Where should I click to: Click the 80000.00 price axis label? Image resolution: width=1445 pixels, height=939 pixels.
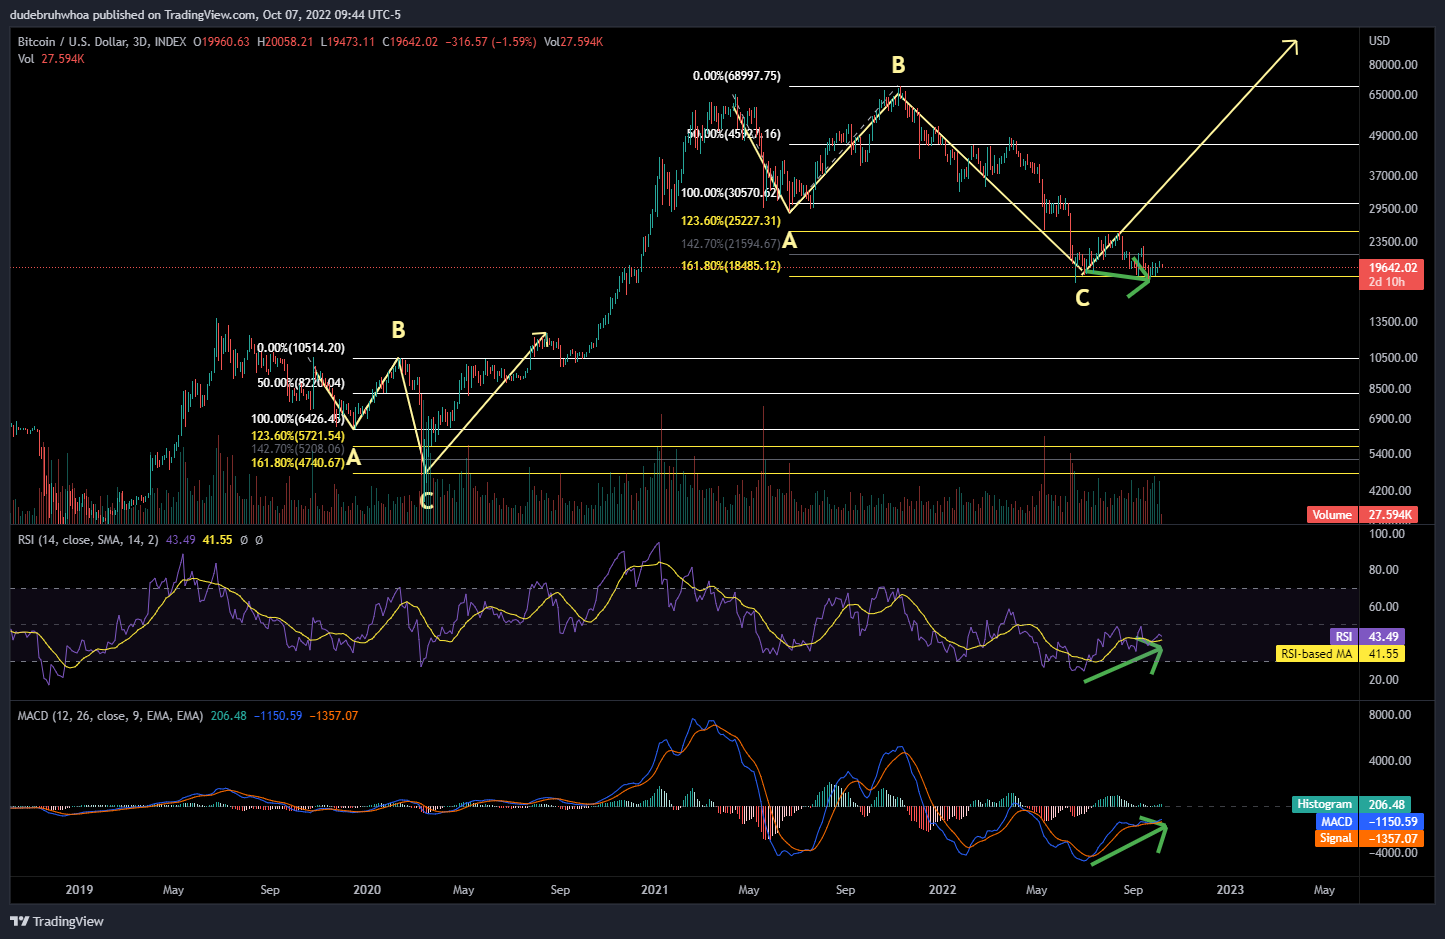pyautogui.click(x=1393, y=65)
